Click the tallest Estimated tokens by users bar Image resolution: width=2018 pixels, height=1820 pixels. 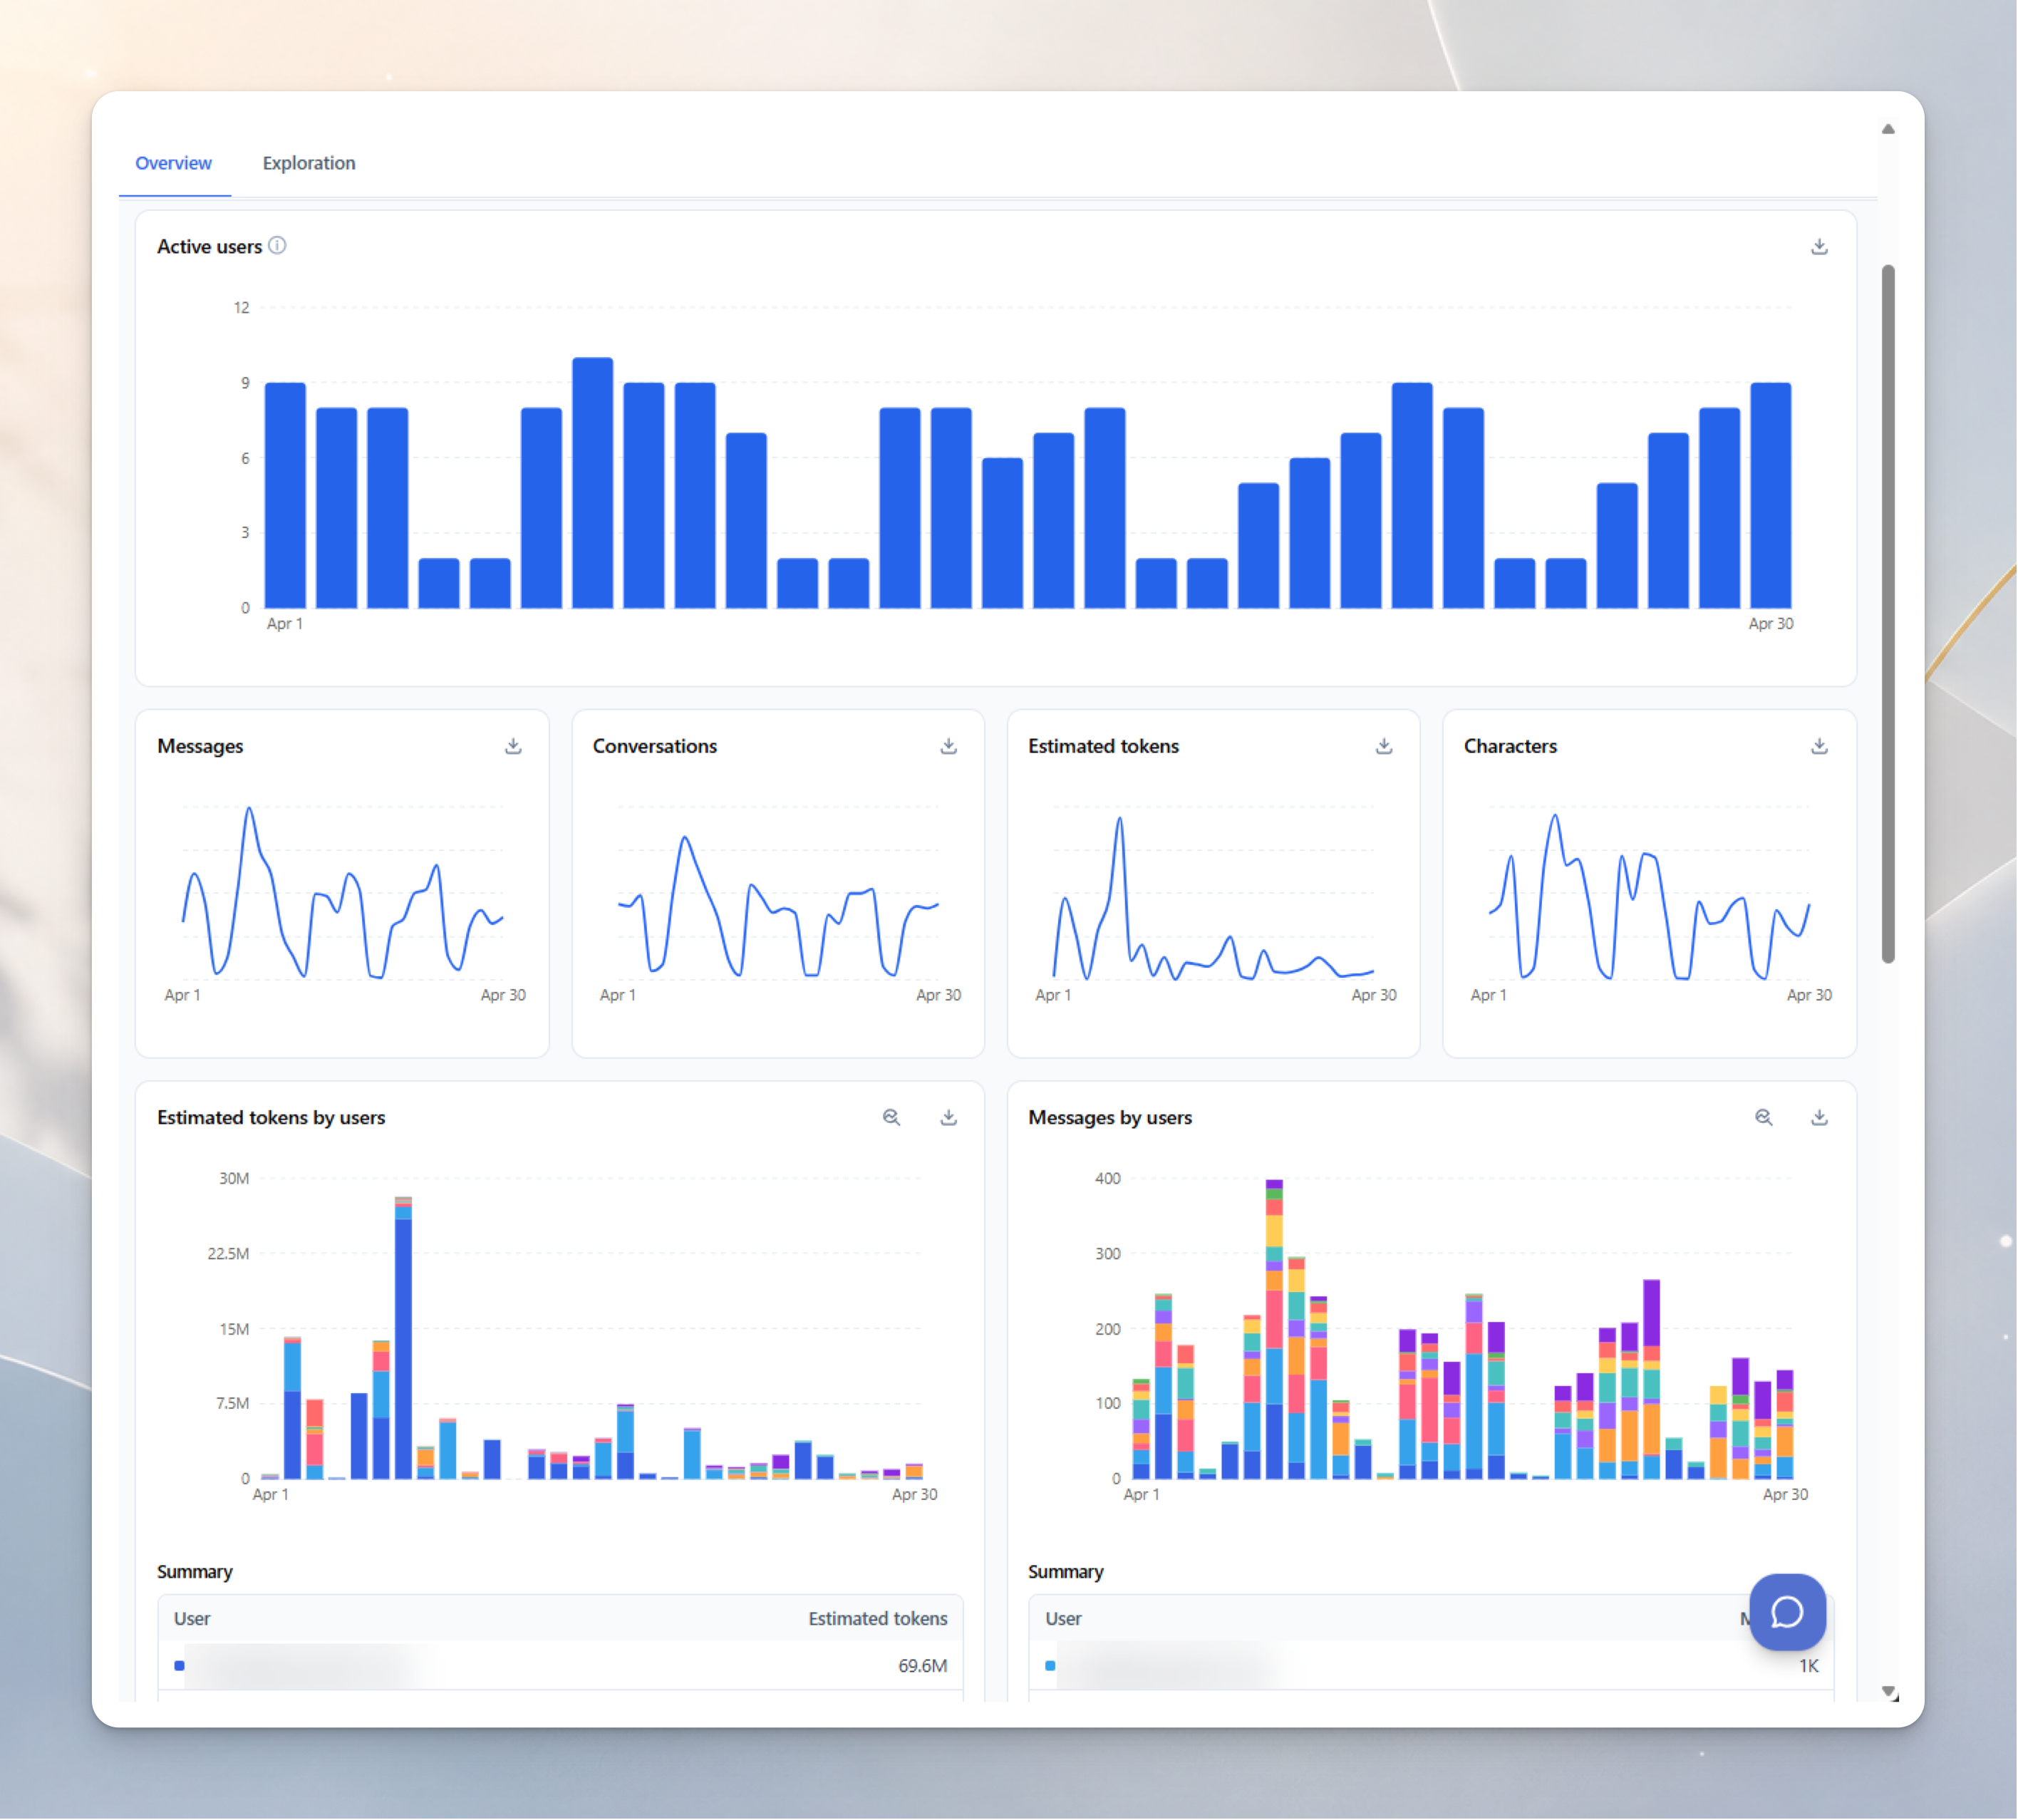[403, 1337]
